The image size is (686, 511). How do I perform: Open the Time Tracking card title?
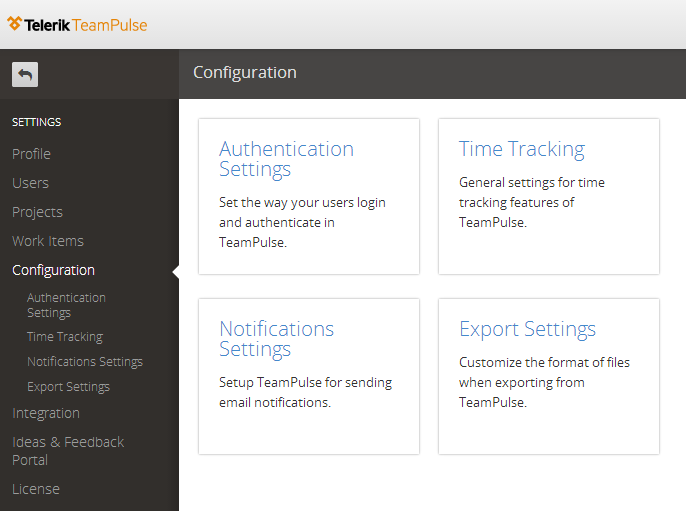[522, 149]
